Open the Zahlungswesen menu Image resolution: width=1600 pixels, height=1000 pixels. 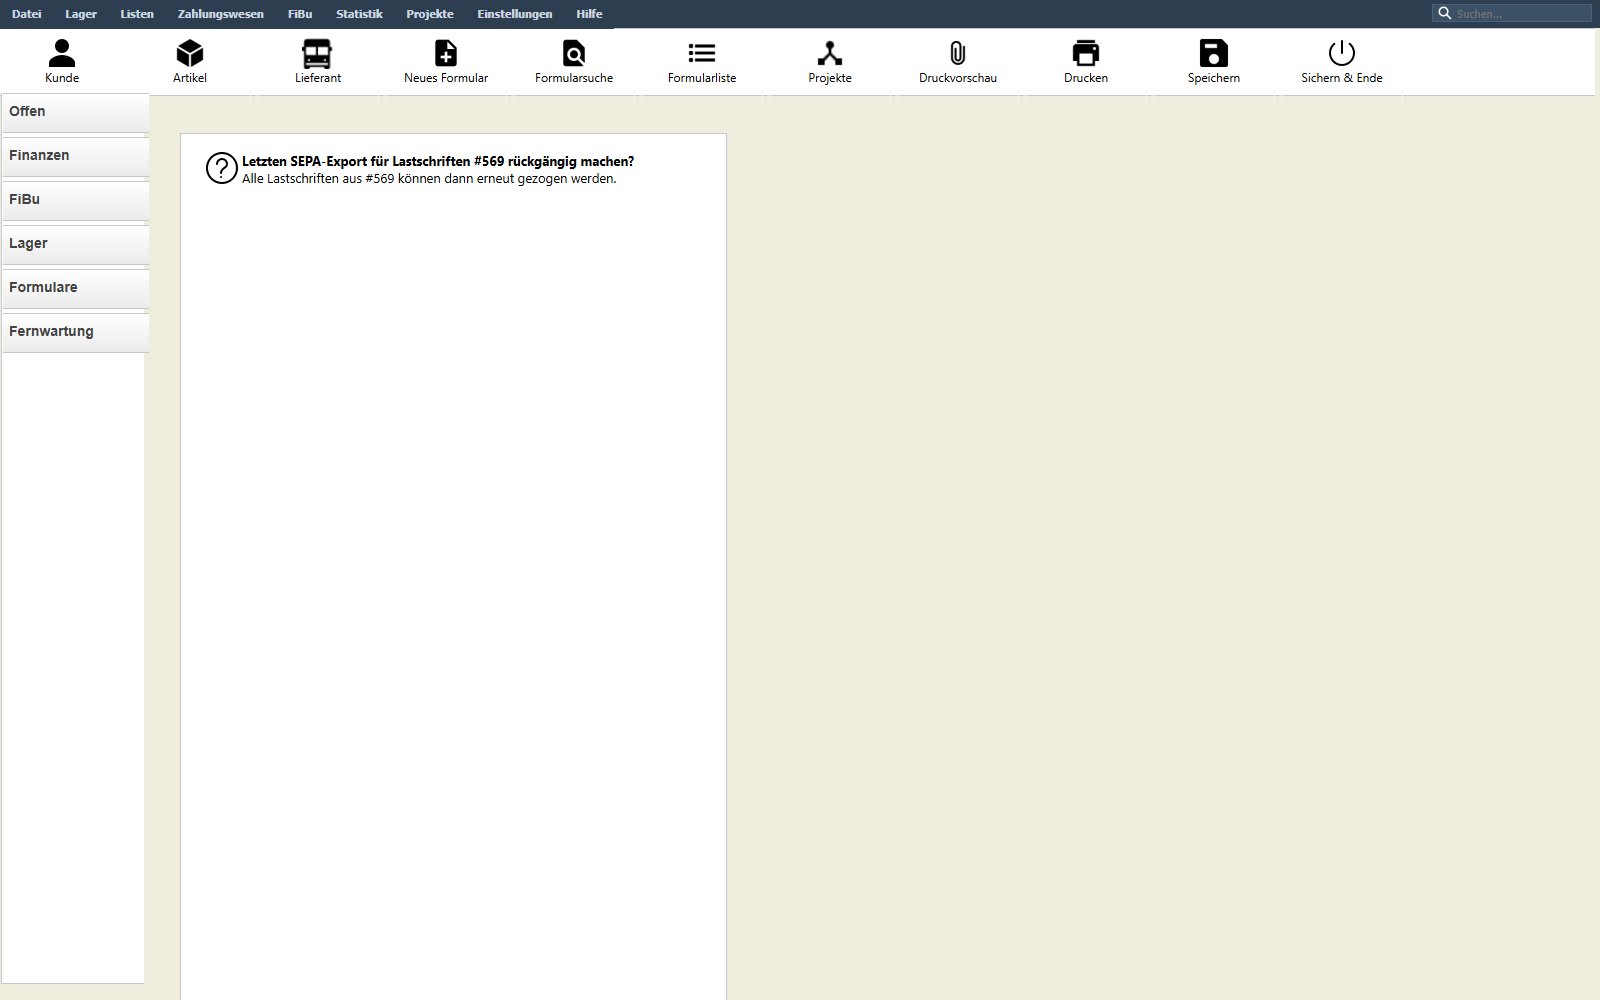[x=221, y=14]
